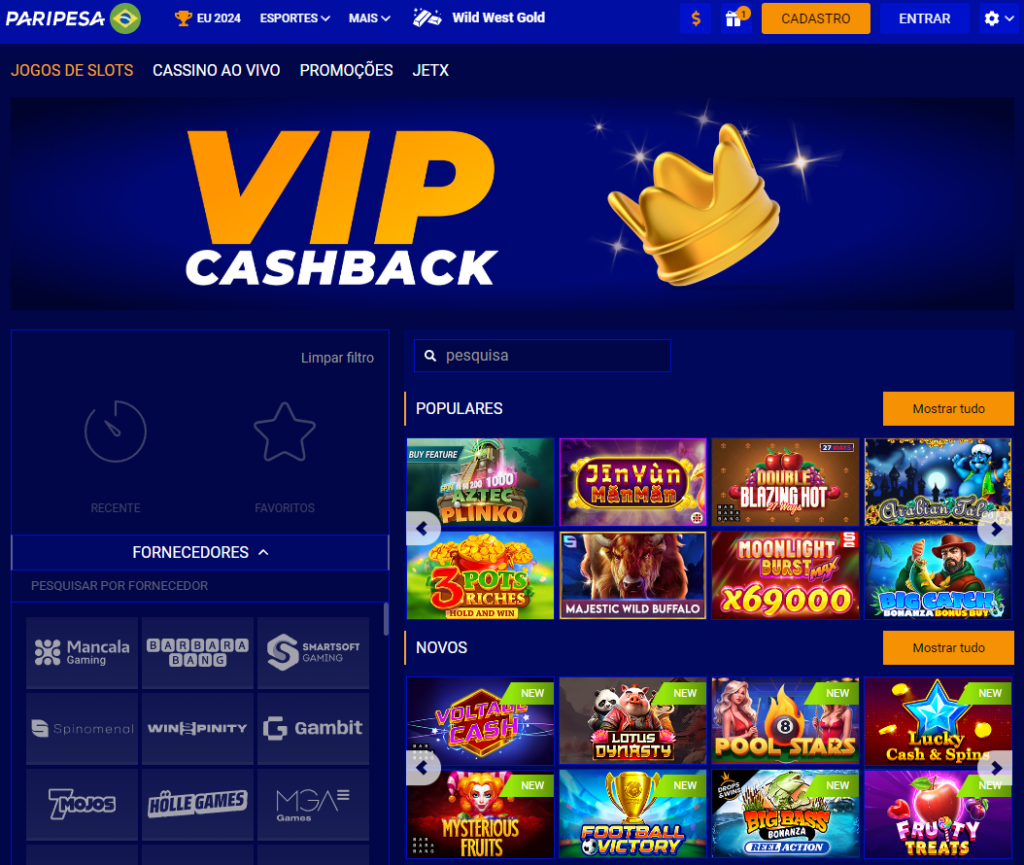Filter by the Barbara Bang provider
The height and width of the screenshot is (865, 1024).
coord(198,653)
